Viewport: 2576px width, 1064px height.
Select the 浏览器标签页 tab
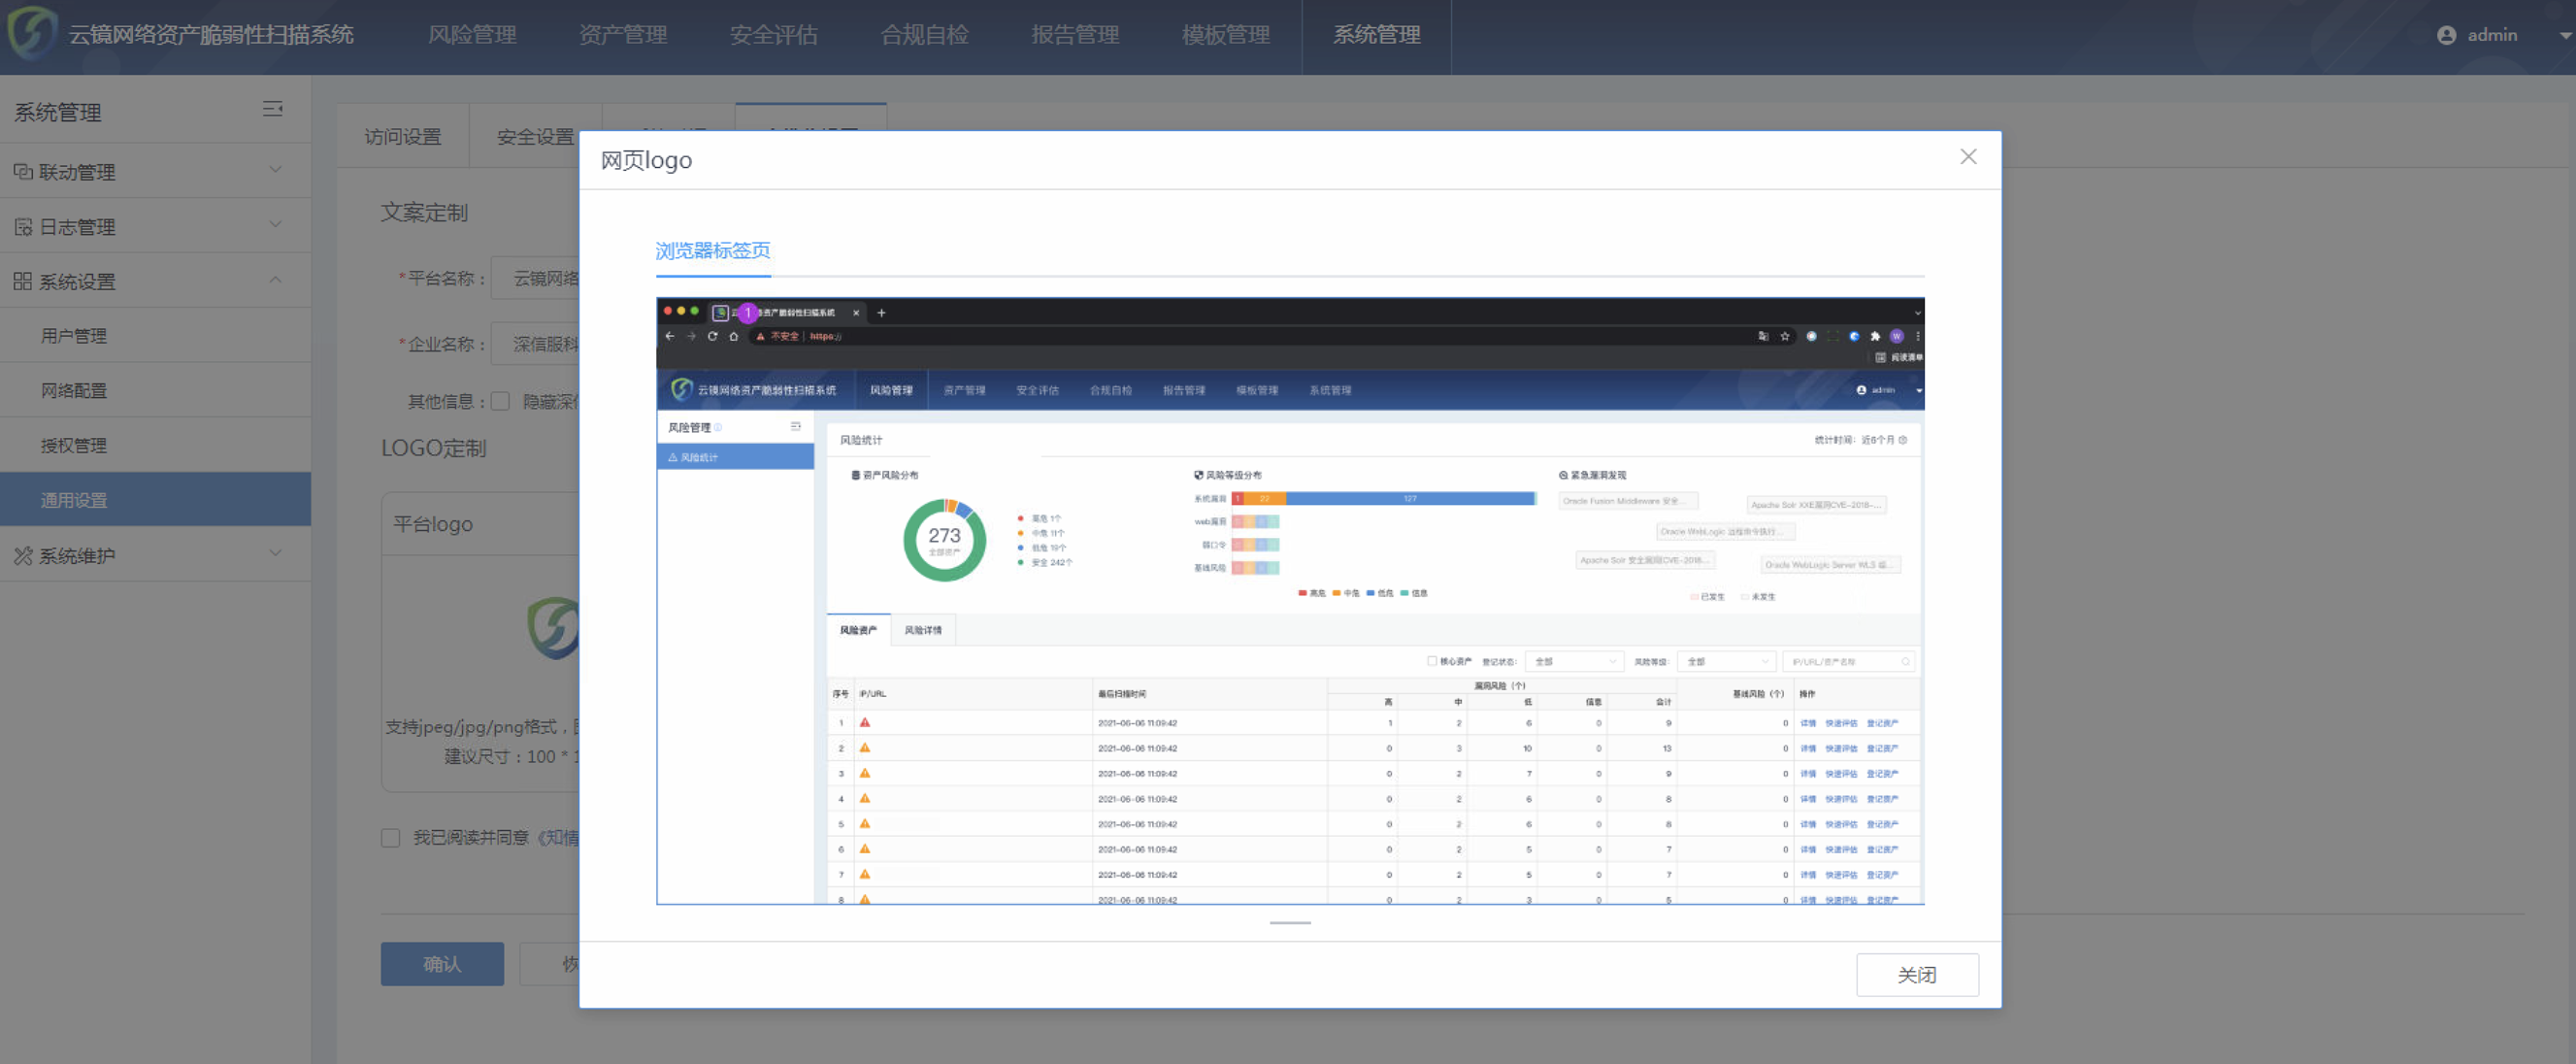(x=712, y=251)
